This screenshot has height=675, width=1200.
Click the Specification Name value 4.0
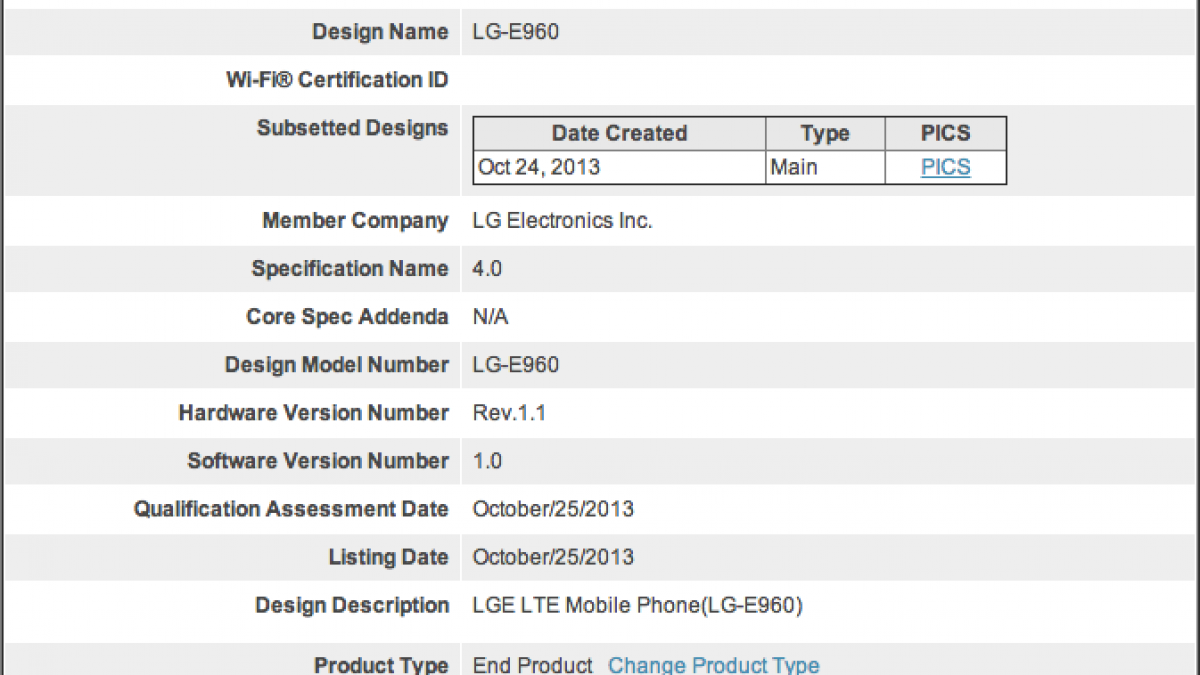487,269
